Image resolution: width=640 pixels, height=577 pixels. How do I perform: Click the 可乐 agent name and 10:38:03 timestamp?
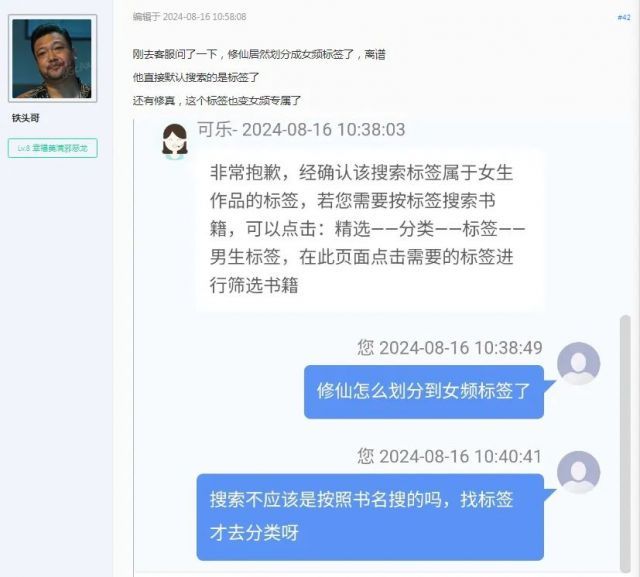(301, 130)
